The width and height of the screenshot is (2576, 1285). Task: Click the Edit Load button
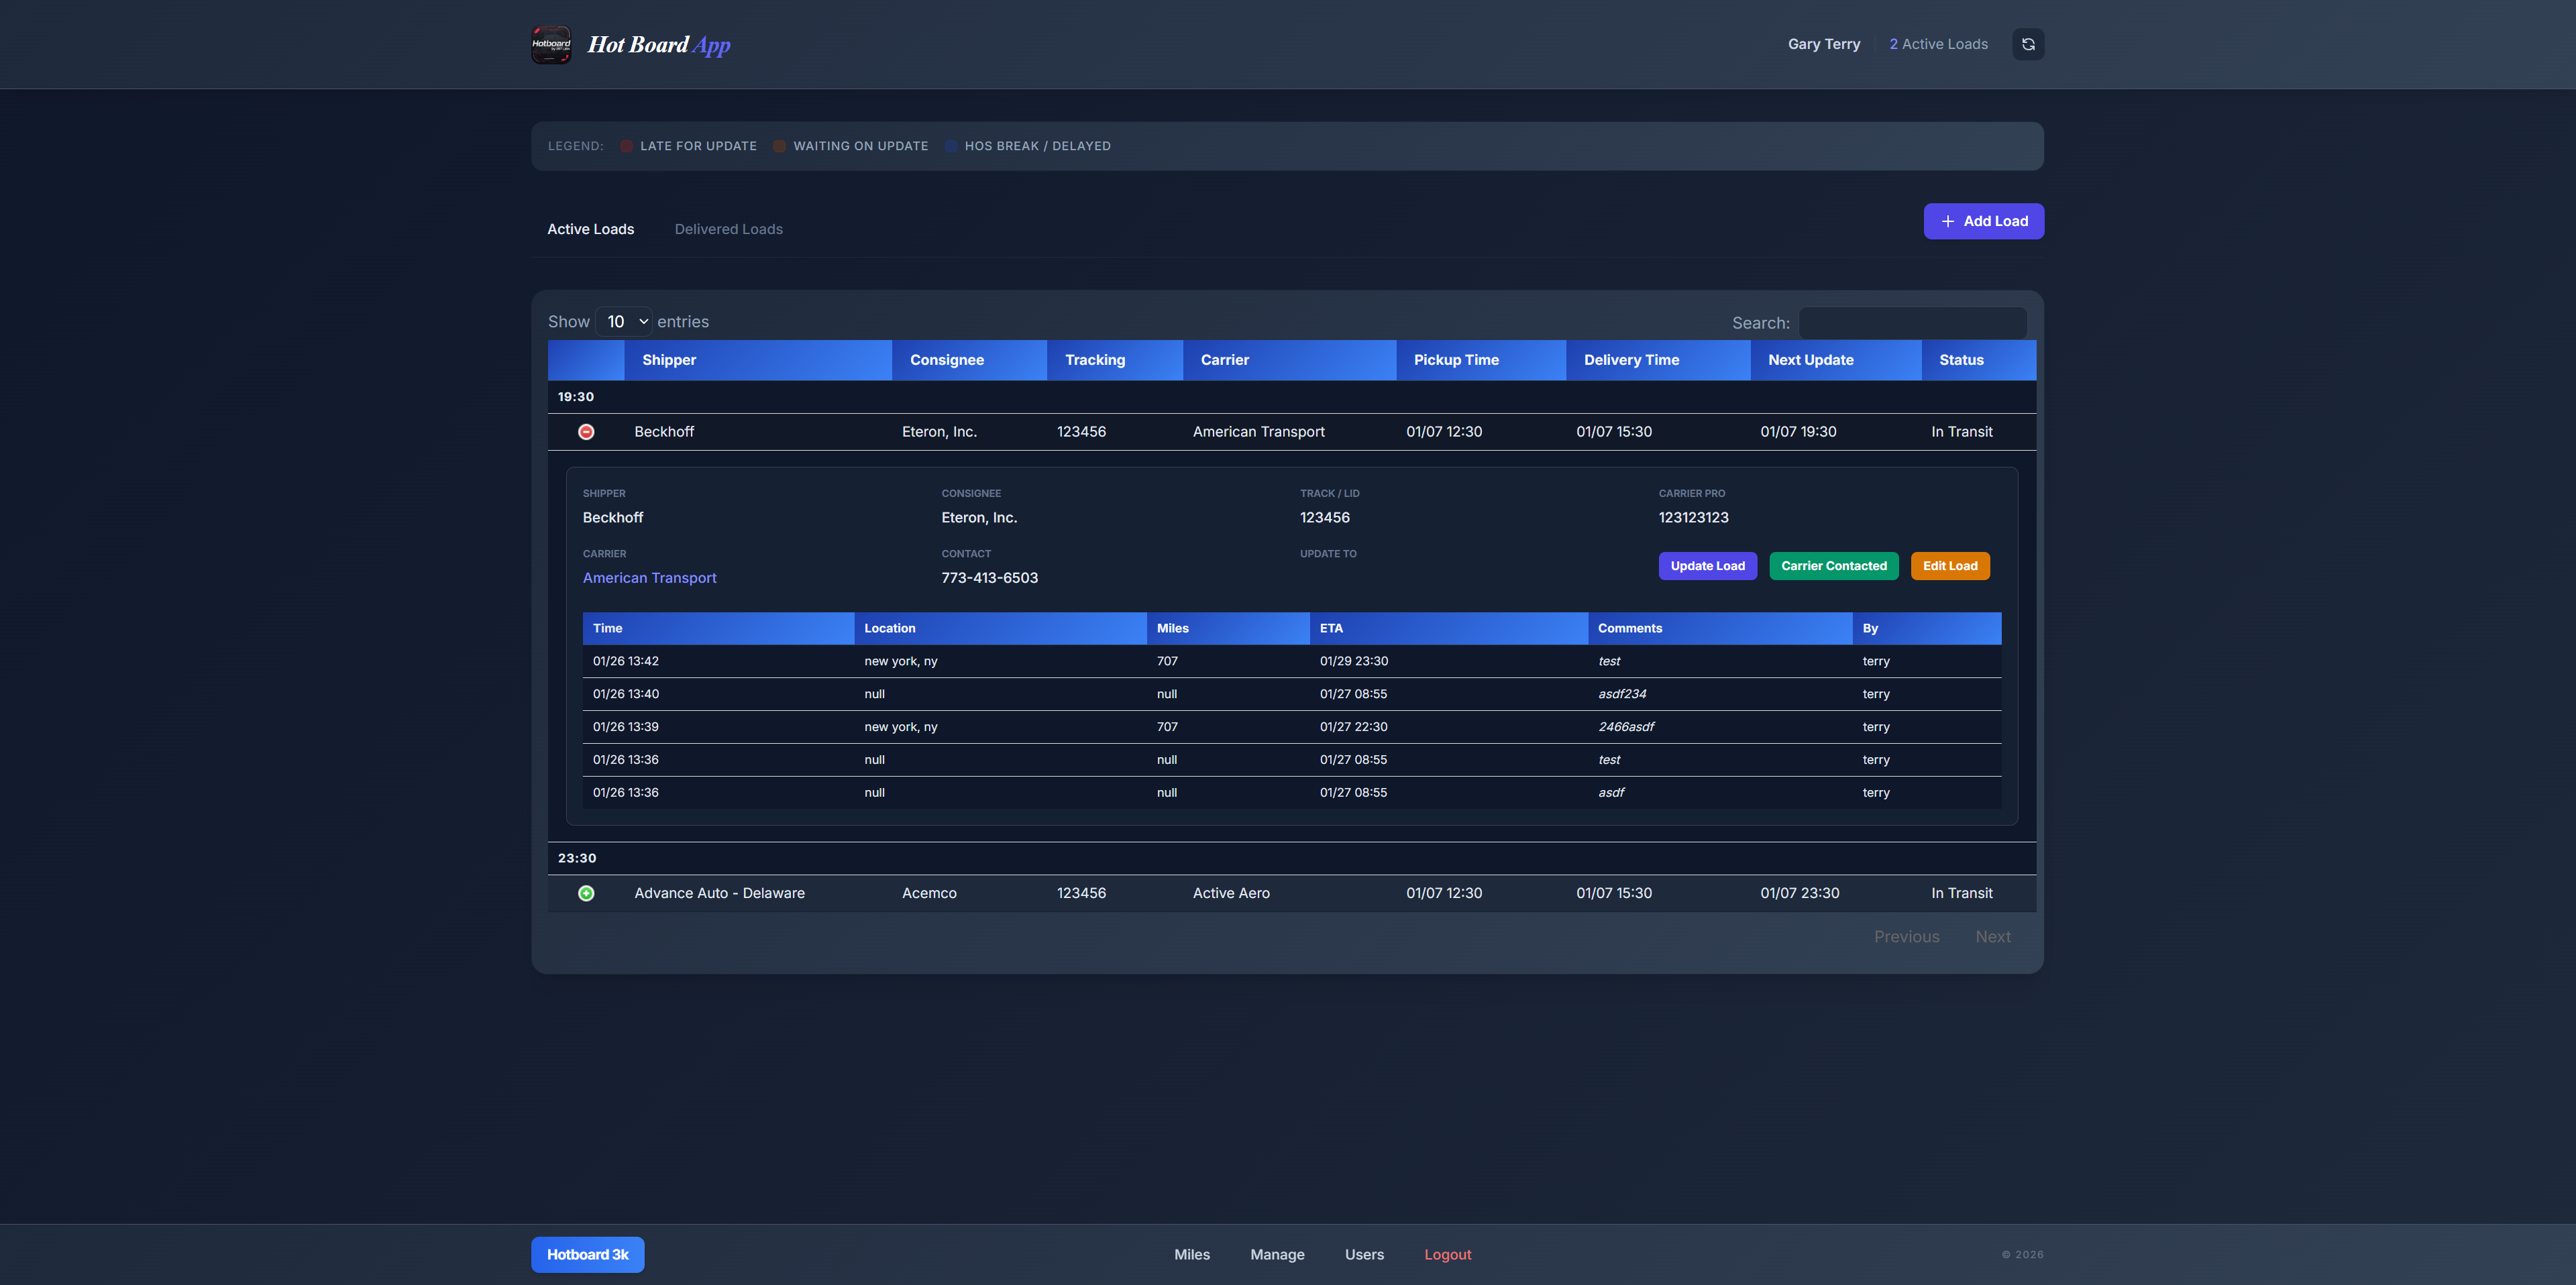[1949, 565]
